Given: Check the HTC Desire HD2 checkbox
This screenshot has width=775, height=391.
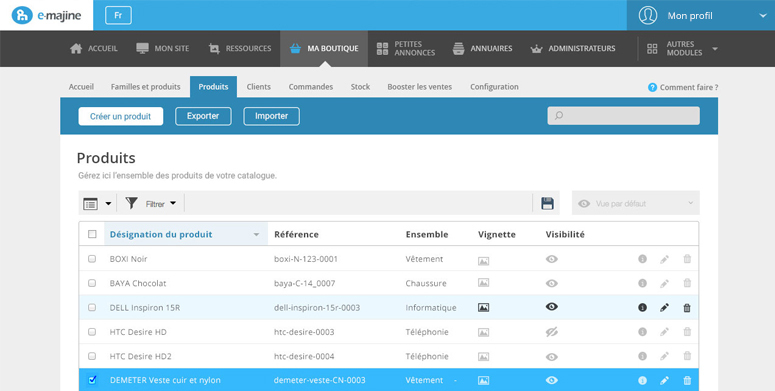Looking at the screenshot, I should [92, 356].
